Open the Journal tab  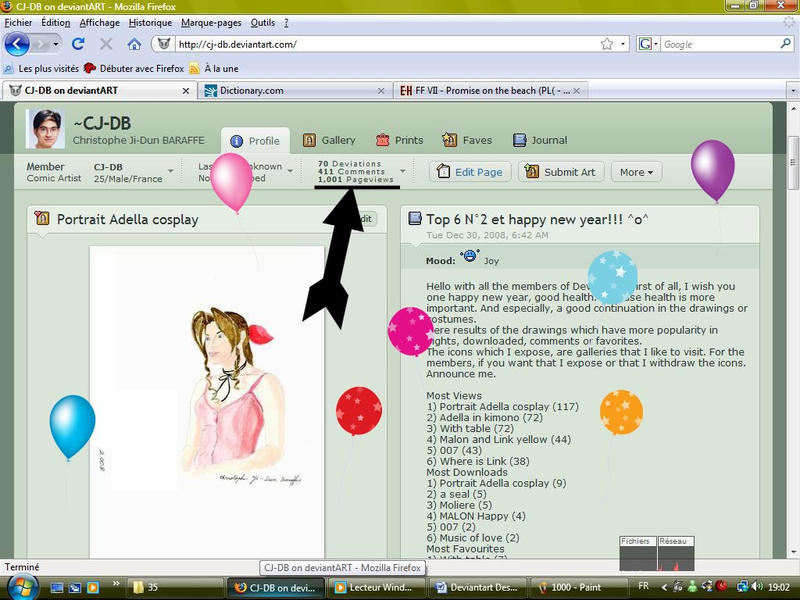(540, 140)
